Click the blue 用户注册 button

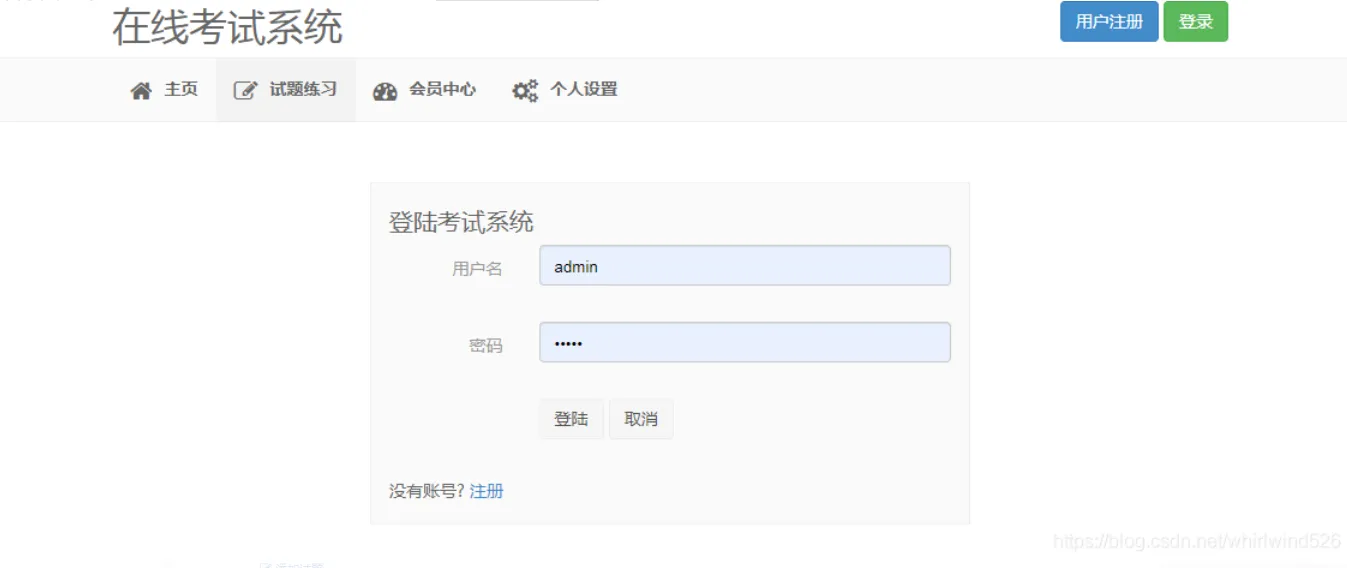point(1109,22)
